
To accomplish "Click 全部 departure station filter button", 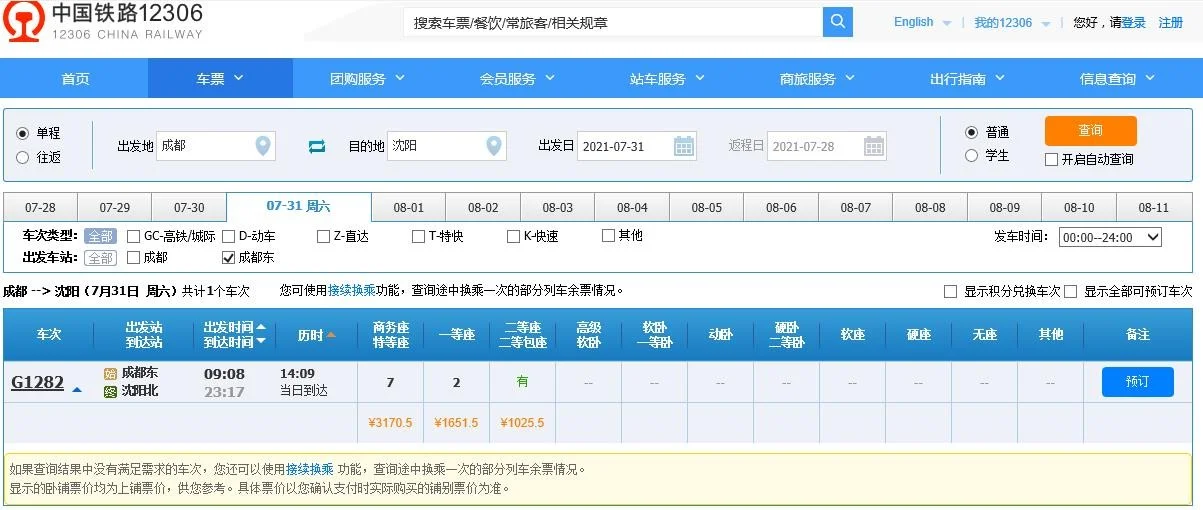I will pyautogui.click(x=100, y=258).
